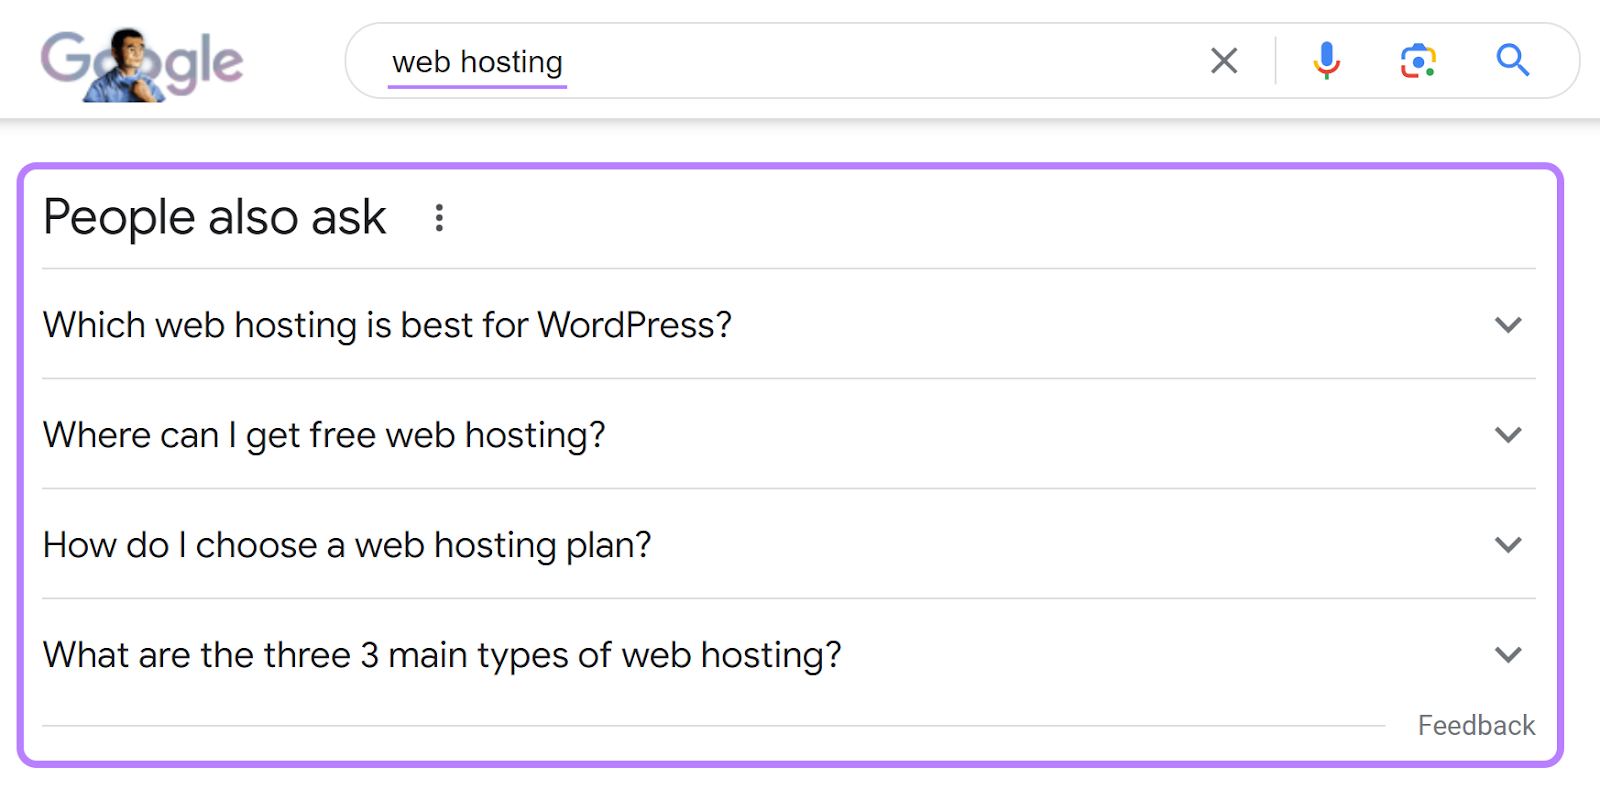The image size is (1600, 789).
Task: Start a voice search with the microphone icon
Action: click(x=1326, y=61)
